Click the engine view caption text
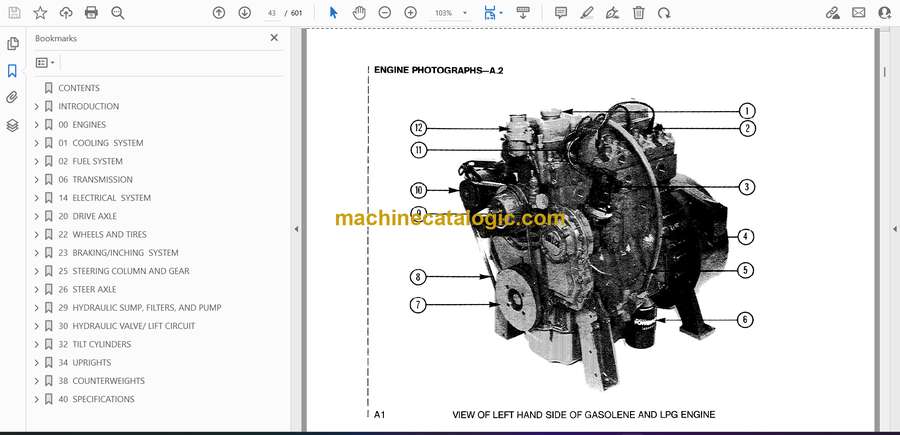The width and height of the screenshot is (900, 435). (x=584, y=414)
